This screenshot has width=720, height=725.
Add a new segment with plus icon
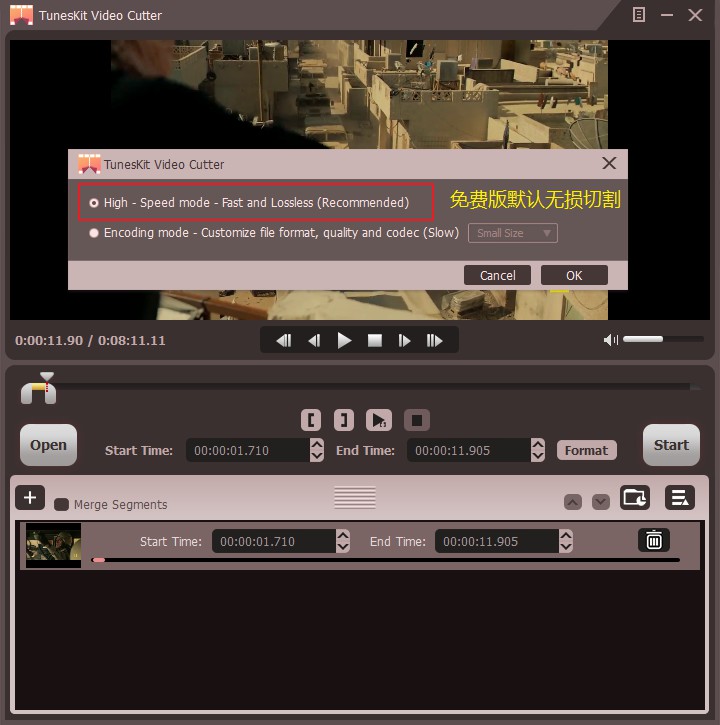(x=30, y=498)
